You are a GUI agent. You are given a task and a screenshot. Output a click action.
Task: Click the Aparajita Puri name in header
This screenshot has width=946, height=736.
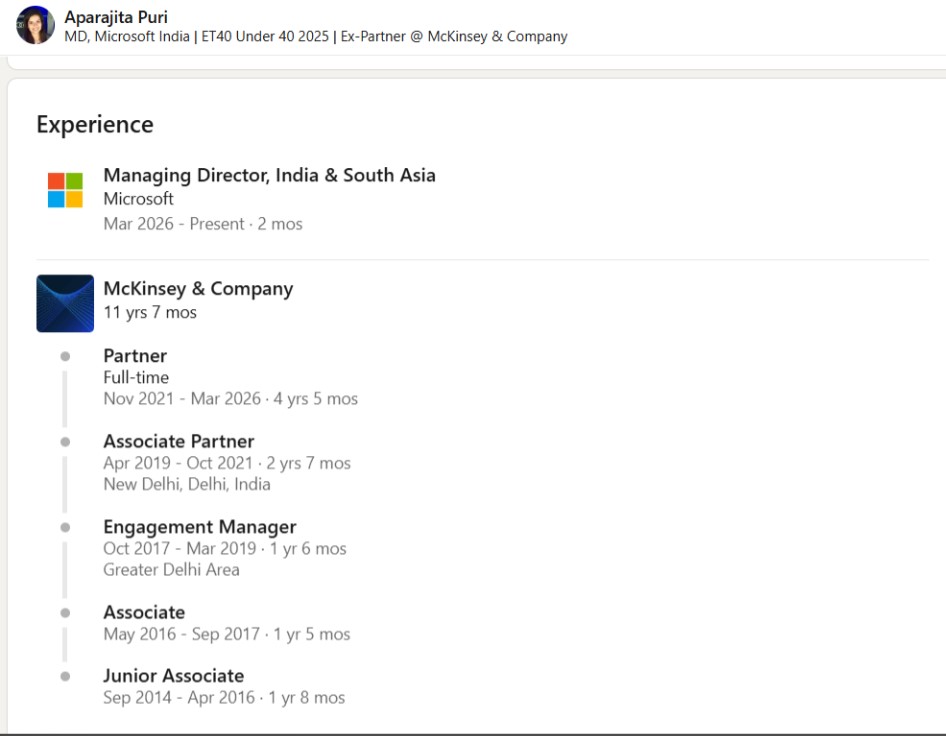click(x=116, y=17)
